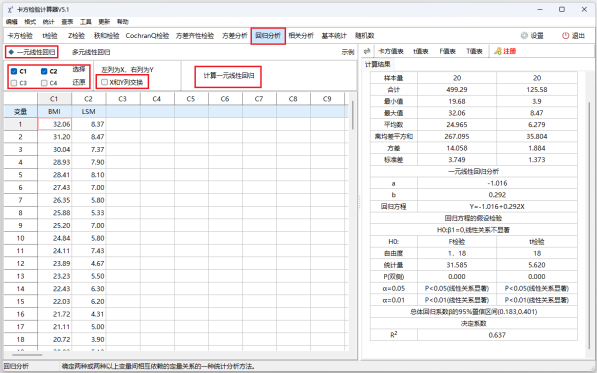Switch to the 随机数 tab
Image resolution: width=597 pixels, height=373 pixels.
point(365,36)
